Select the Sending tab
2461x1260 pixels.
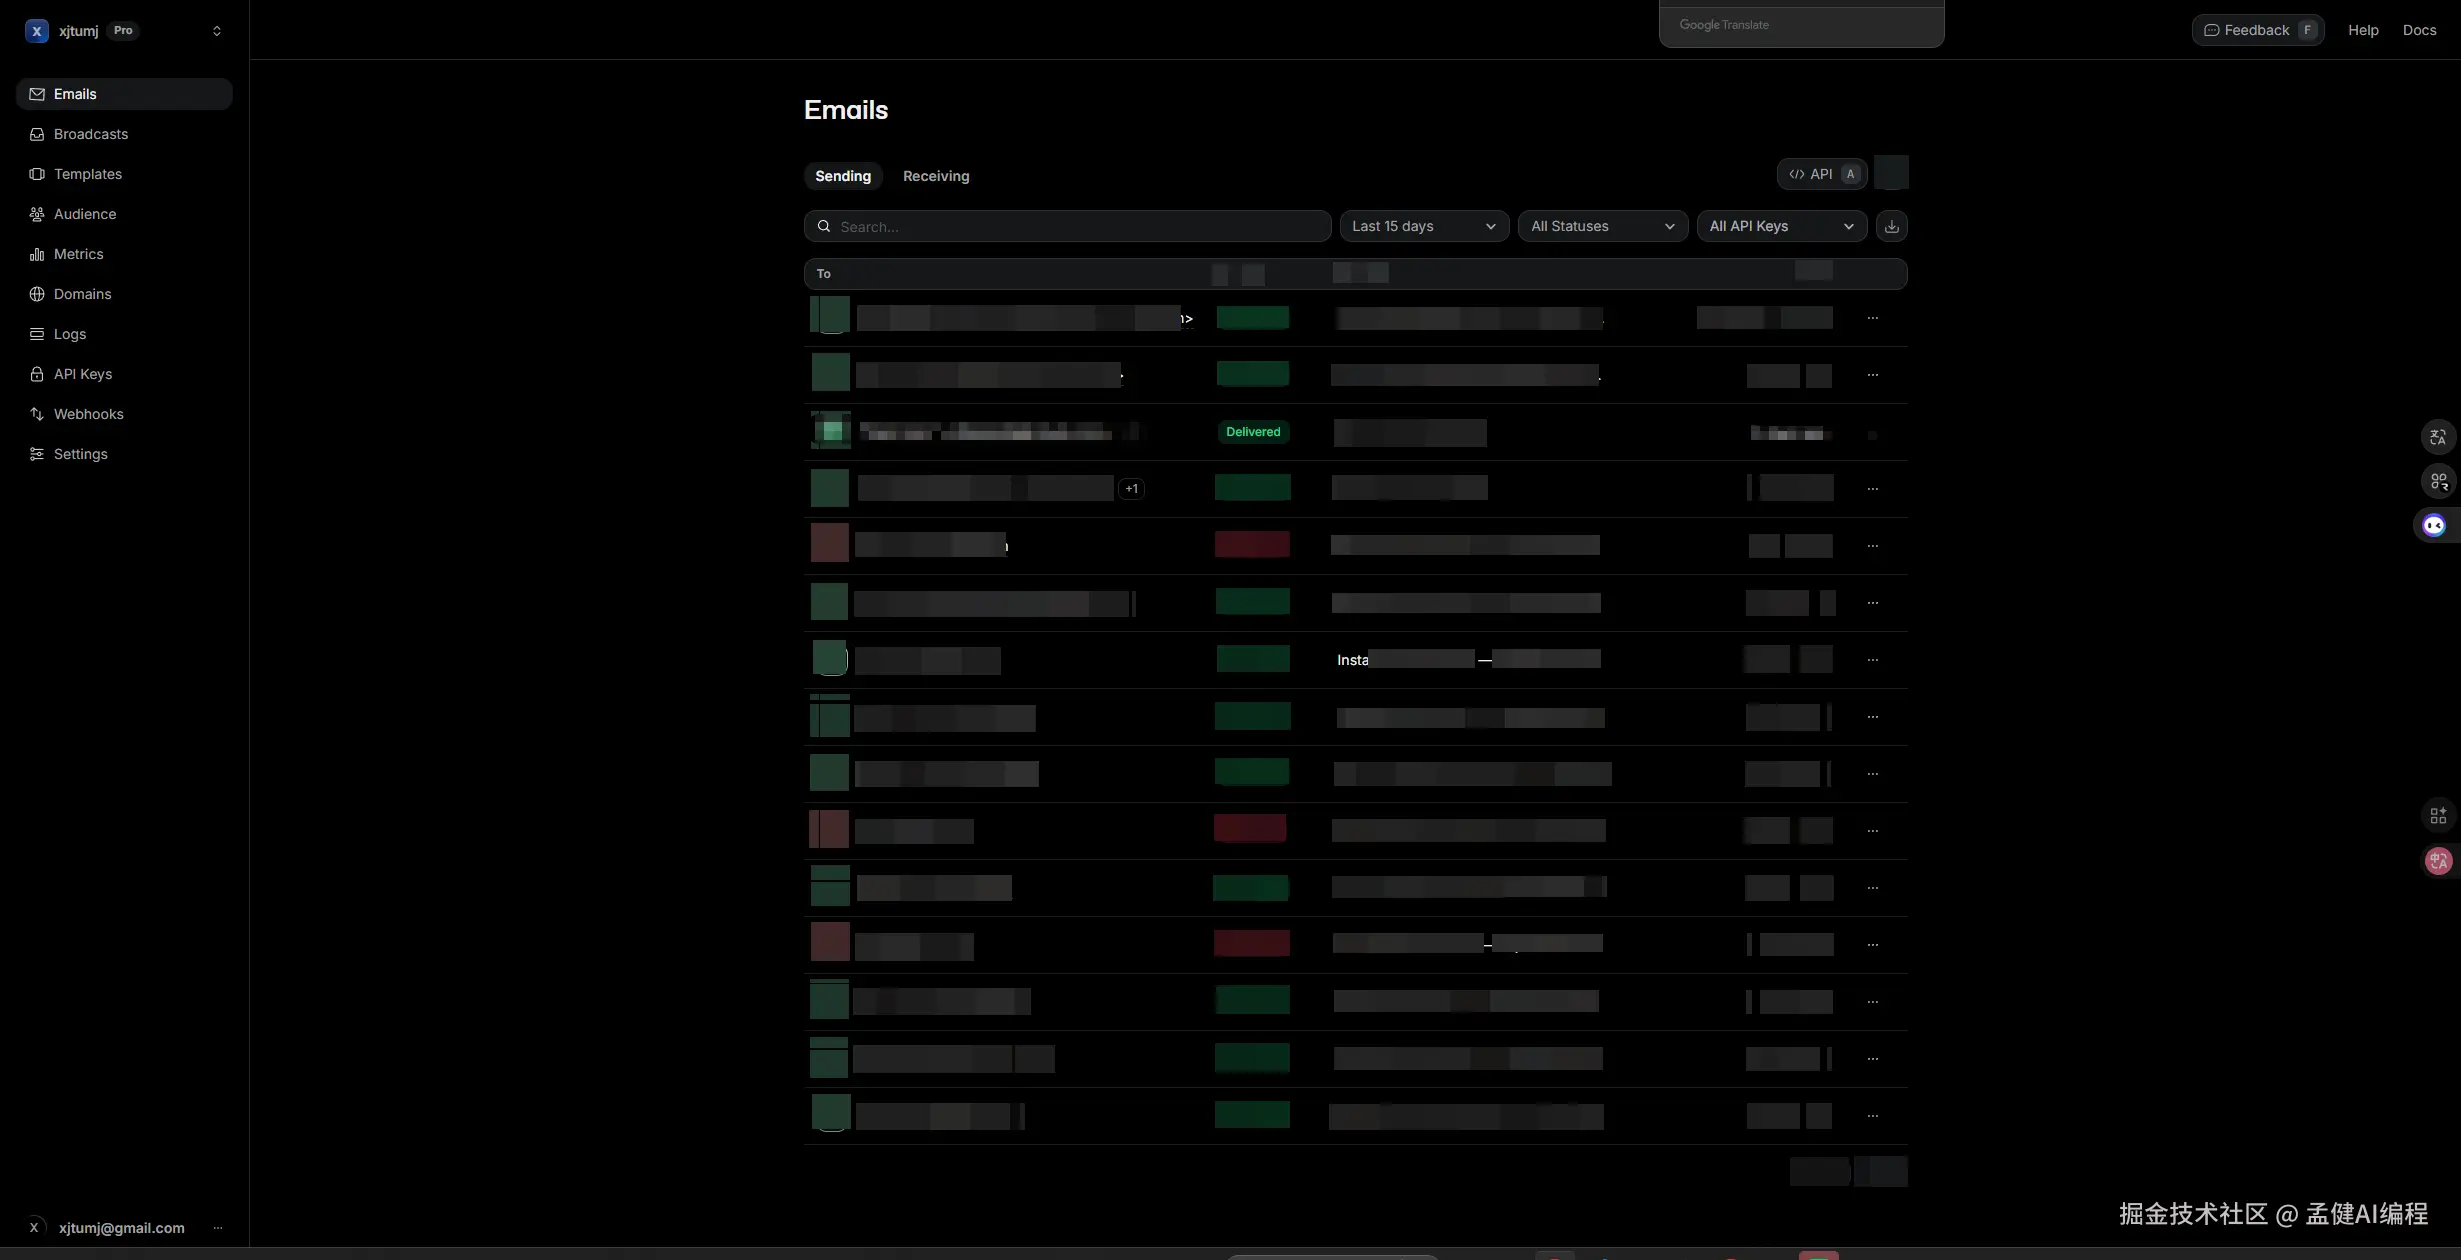point(842,176)
